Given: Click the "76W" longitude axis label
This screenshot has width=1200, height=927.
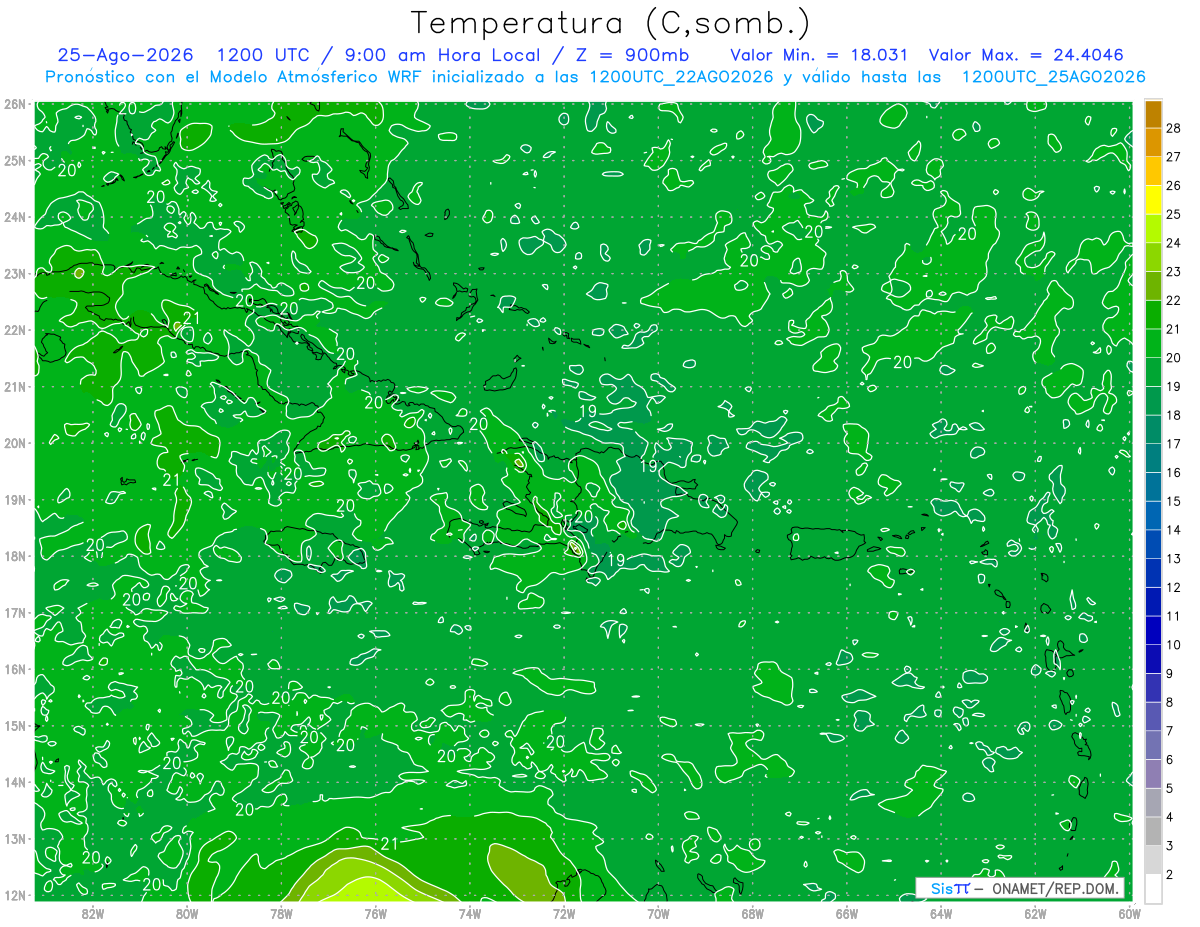Looking at the screenshot, I should (375, 913).
